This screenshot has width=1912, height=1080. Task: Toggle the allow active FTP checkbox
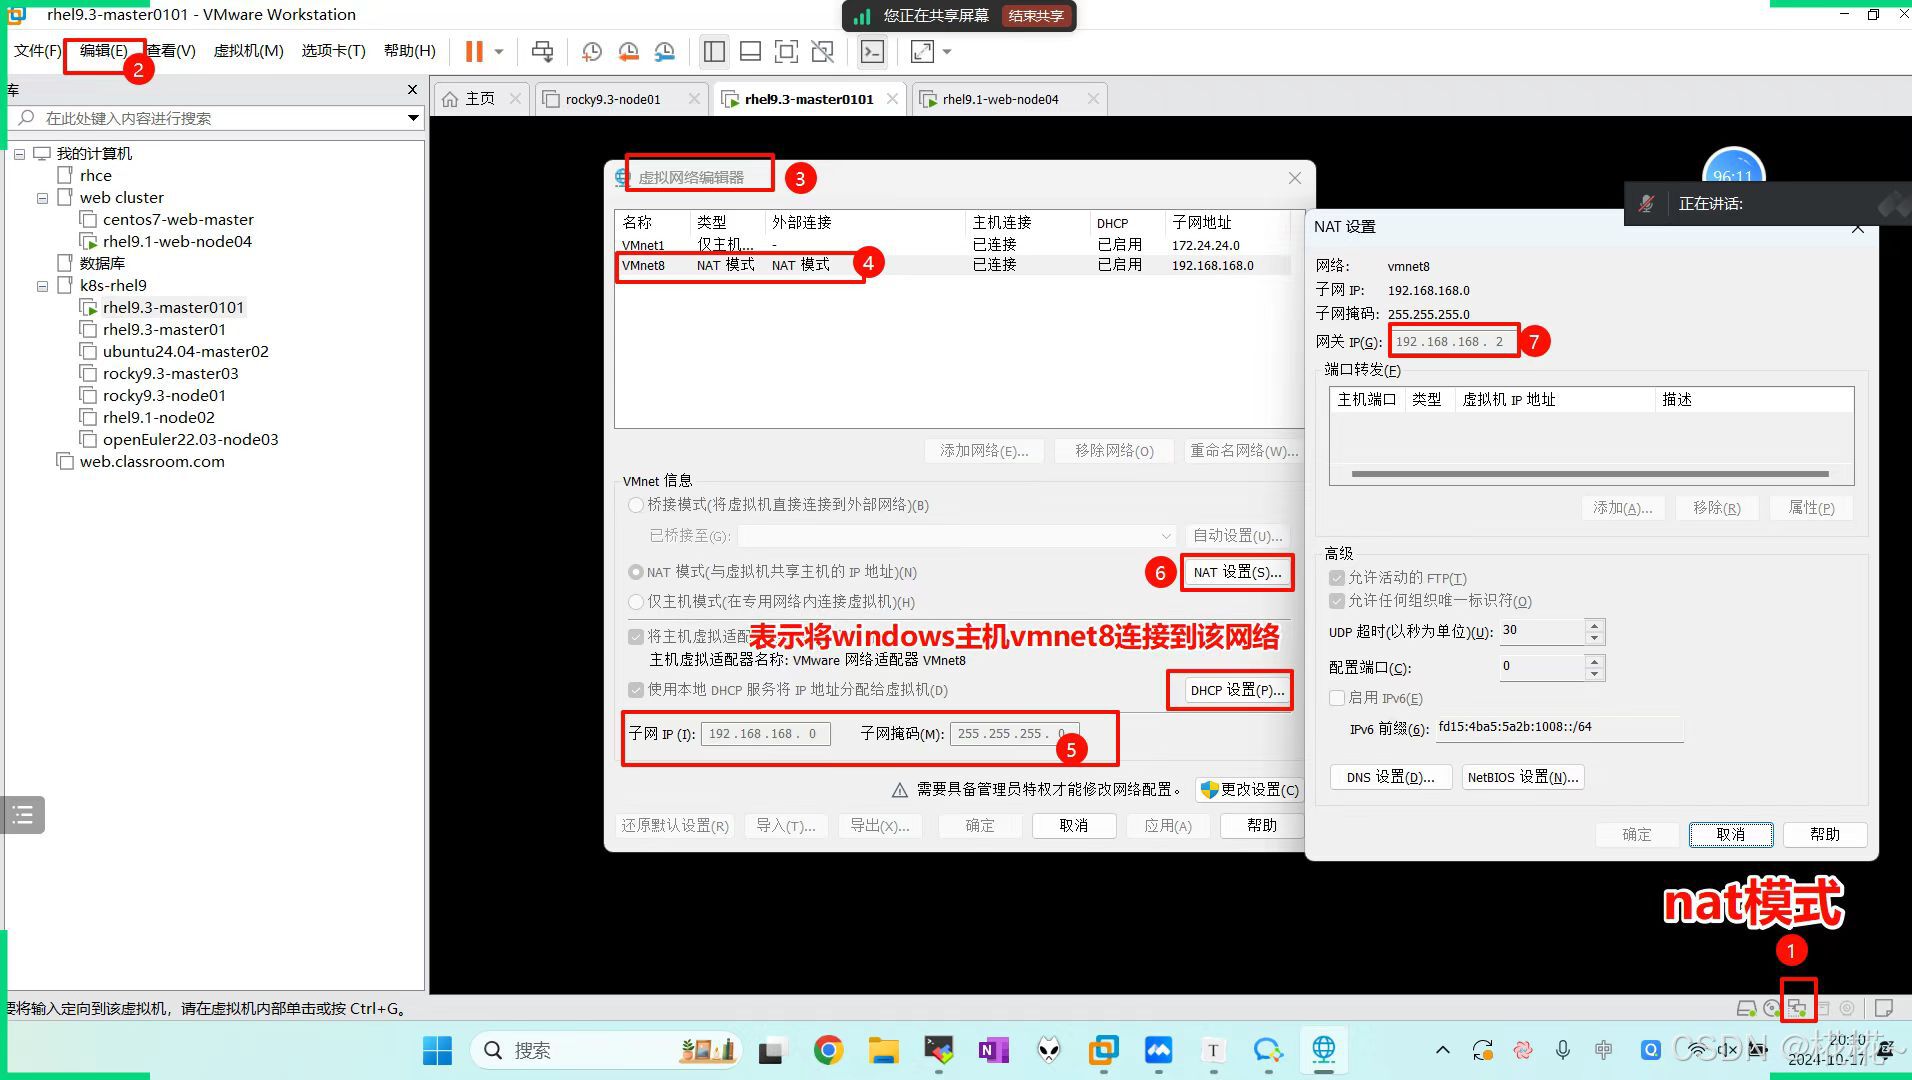1337,578
